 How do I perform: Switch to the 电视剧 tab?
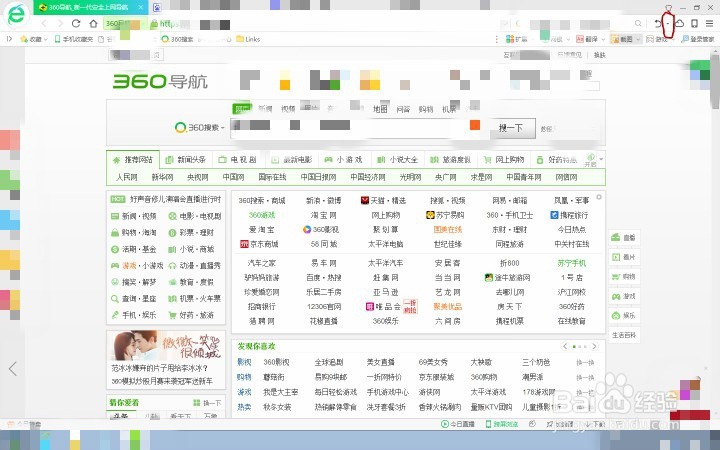[x=237, y=160]
